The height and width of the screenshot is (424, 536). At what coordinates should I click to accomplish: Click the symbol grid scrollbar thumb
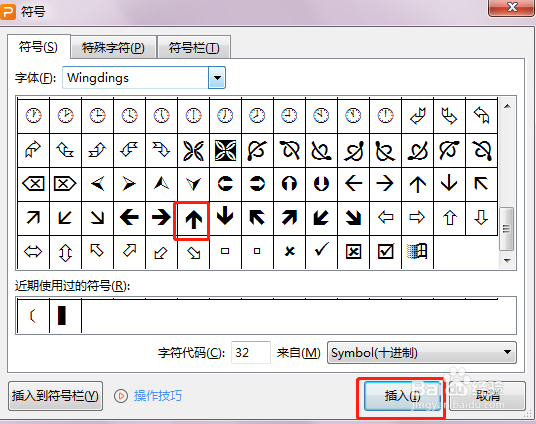(507, 228)
